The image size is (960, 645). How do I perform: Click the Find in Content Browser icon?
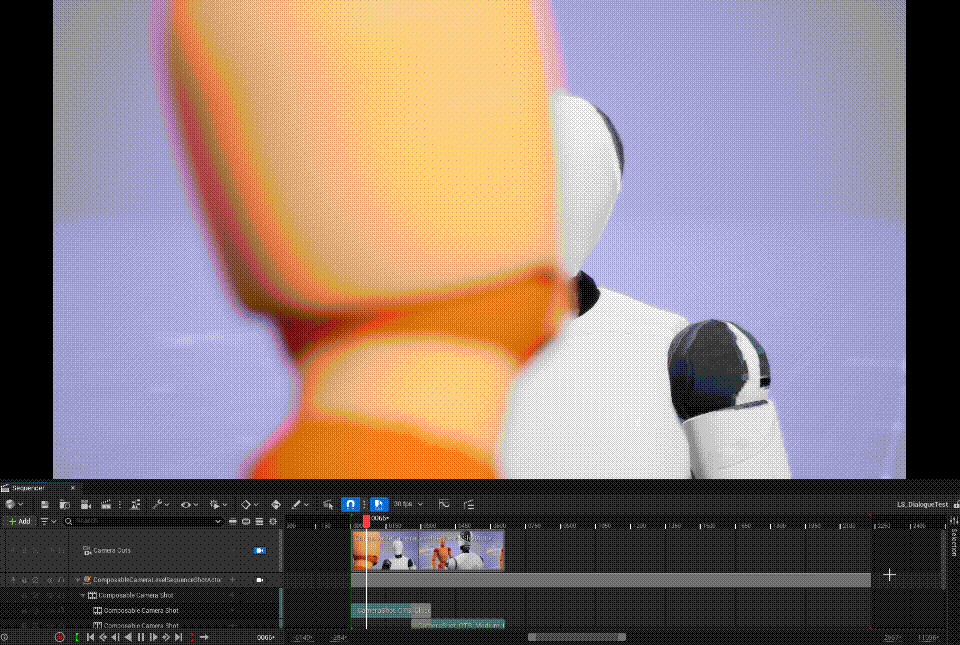click(65, 504)
